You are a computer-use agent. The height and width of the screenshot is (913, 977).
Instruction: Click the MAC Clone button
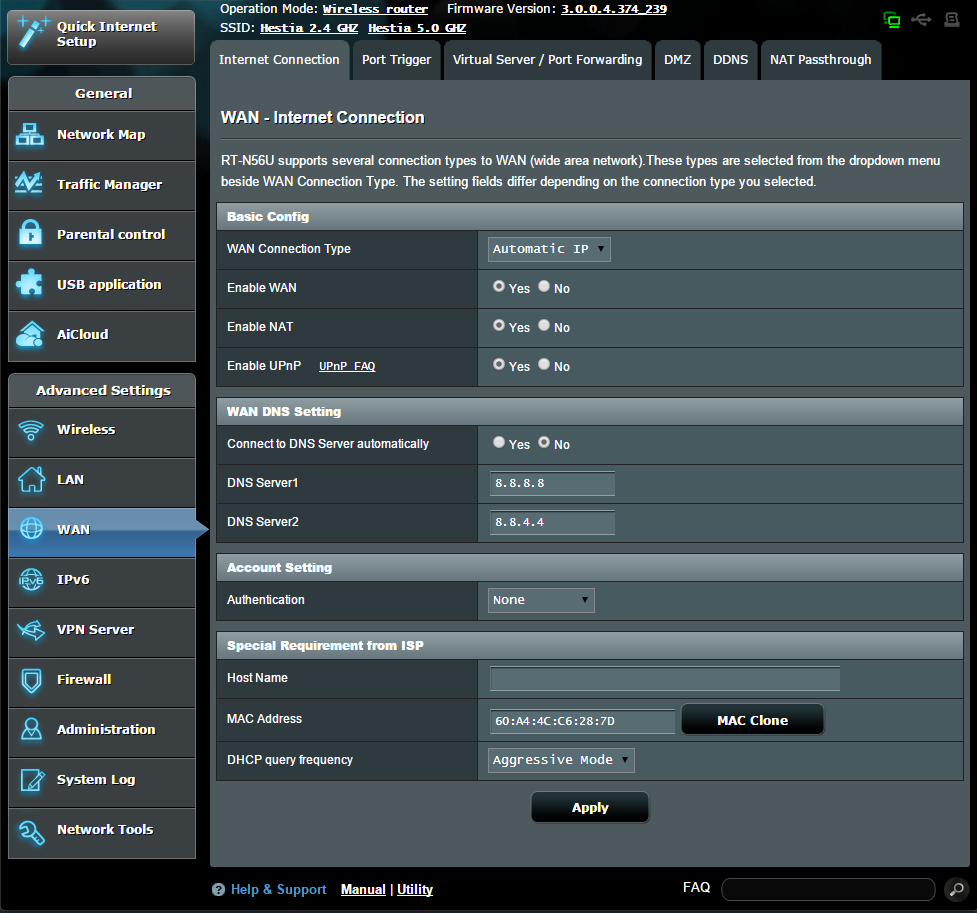(752, 720)
